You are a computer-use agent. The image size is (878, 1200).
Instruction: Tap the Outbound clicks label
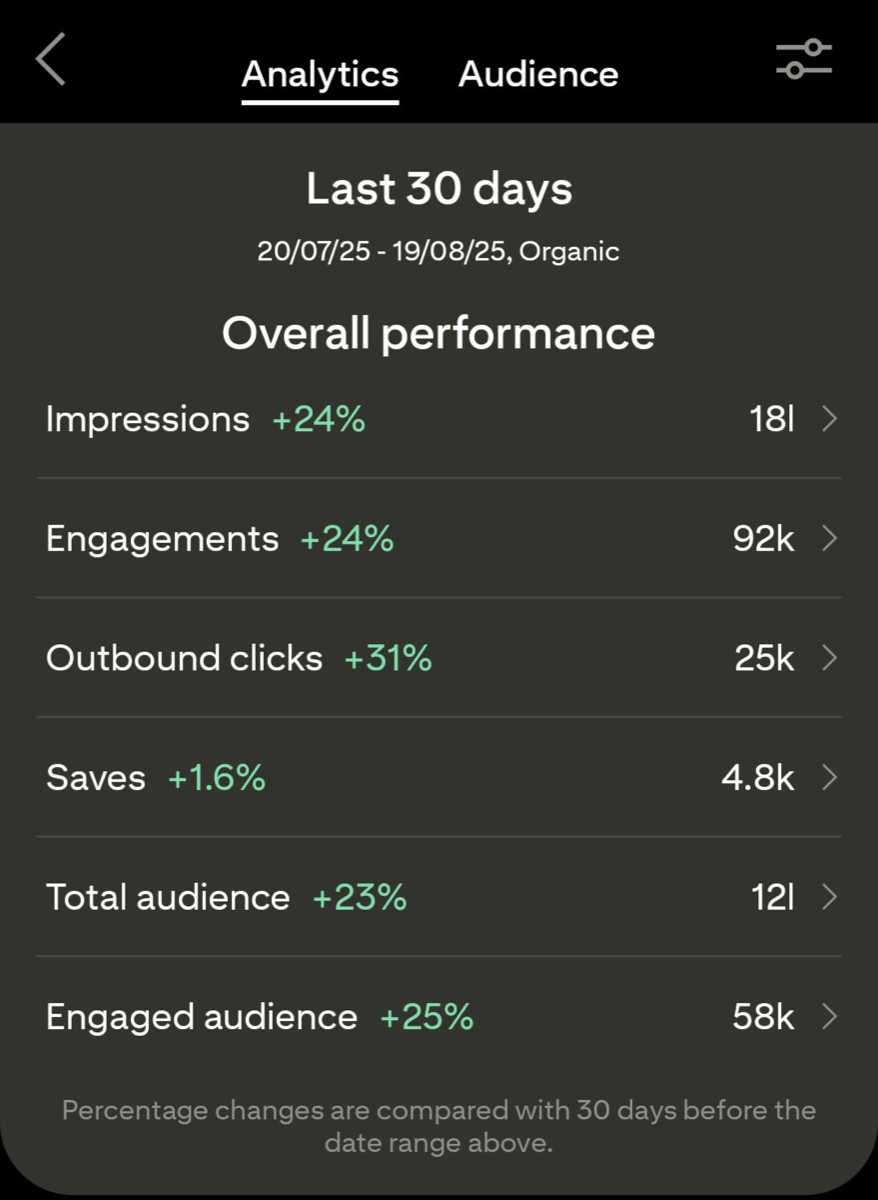tap(184, 658)
